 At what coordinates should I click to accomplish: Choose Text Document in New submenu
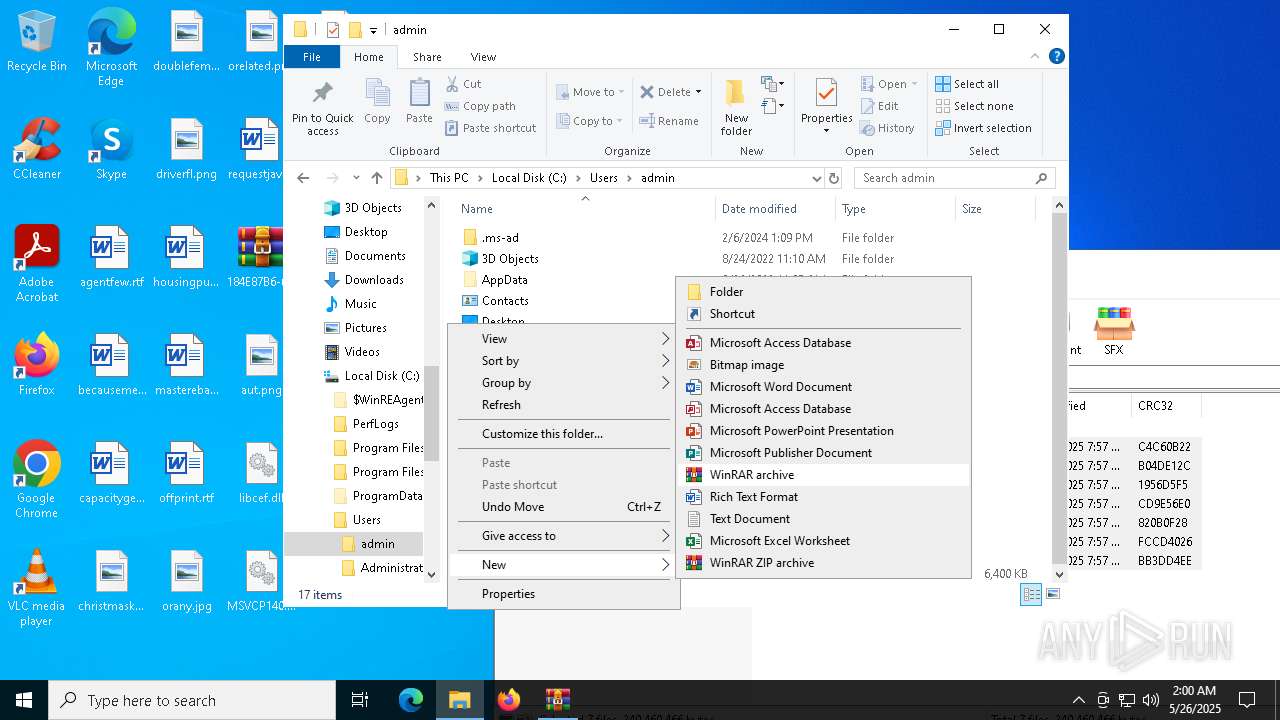(x=823, y=519)
